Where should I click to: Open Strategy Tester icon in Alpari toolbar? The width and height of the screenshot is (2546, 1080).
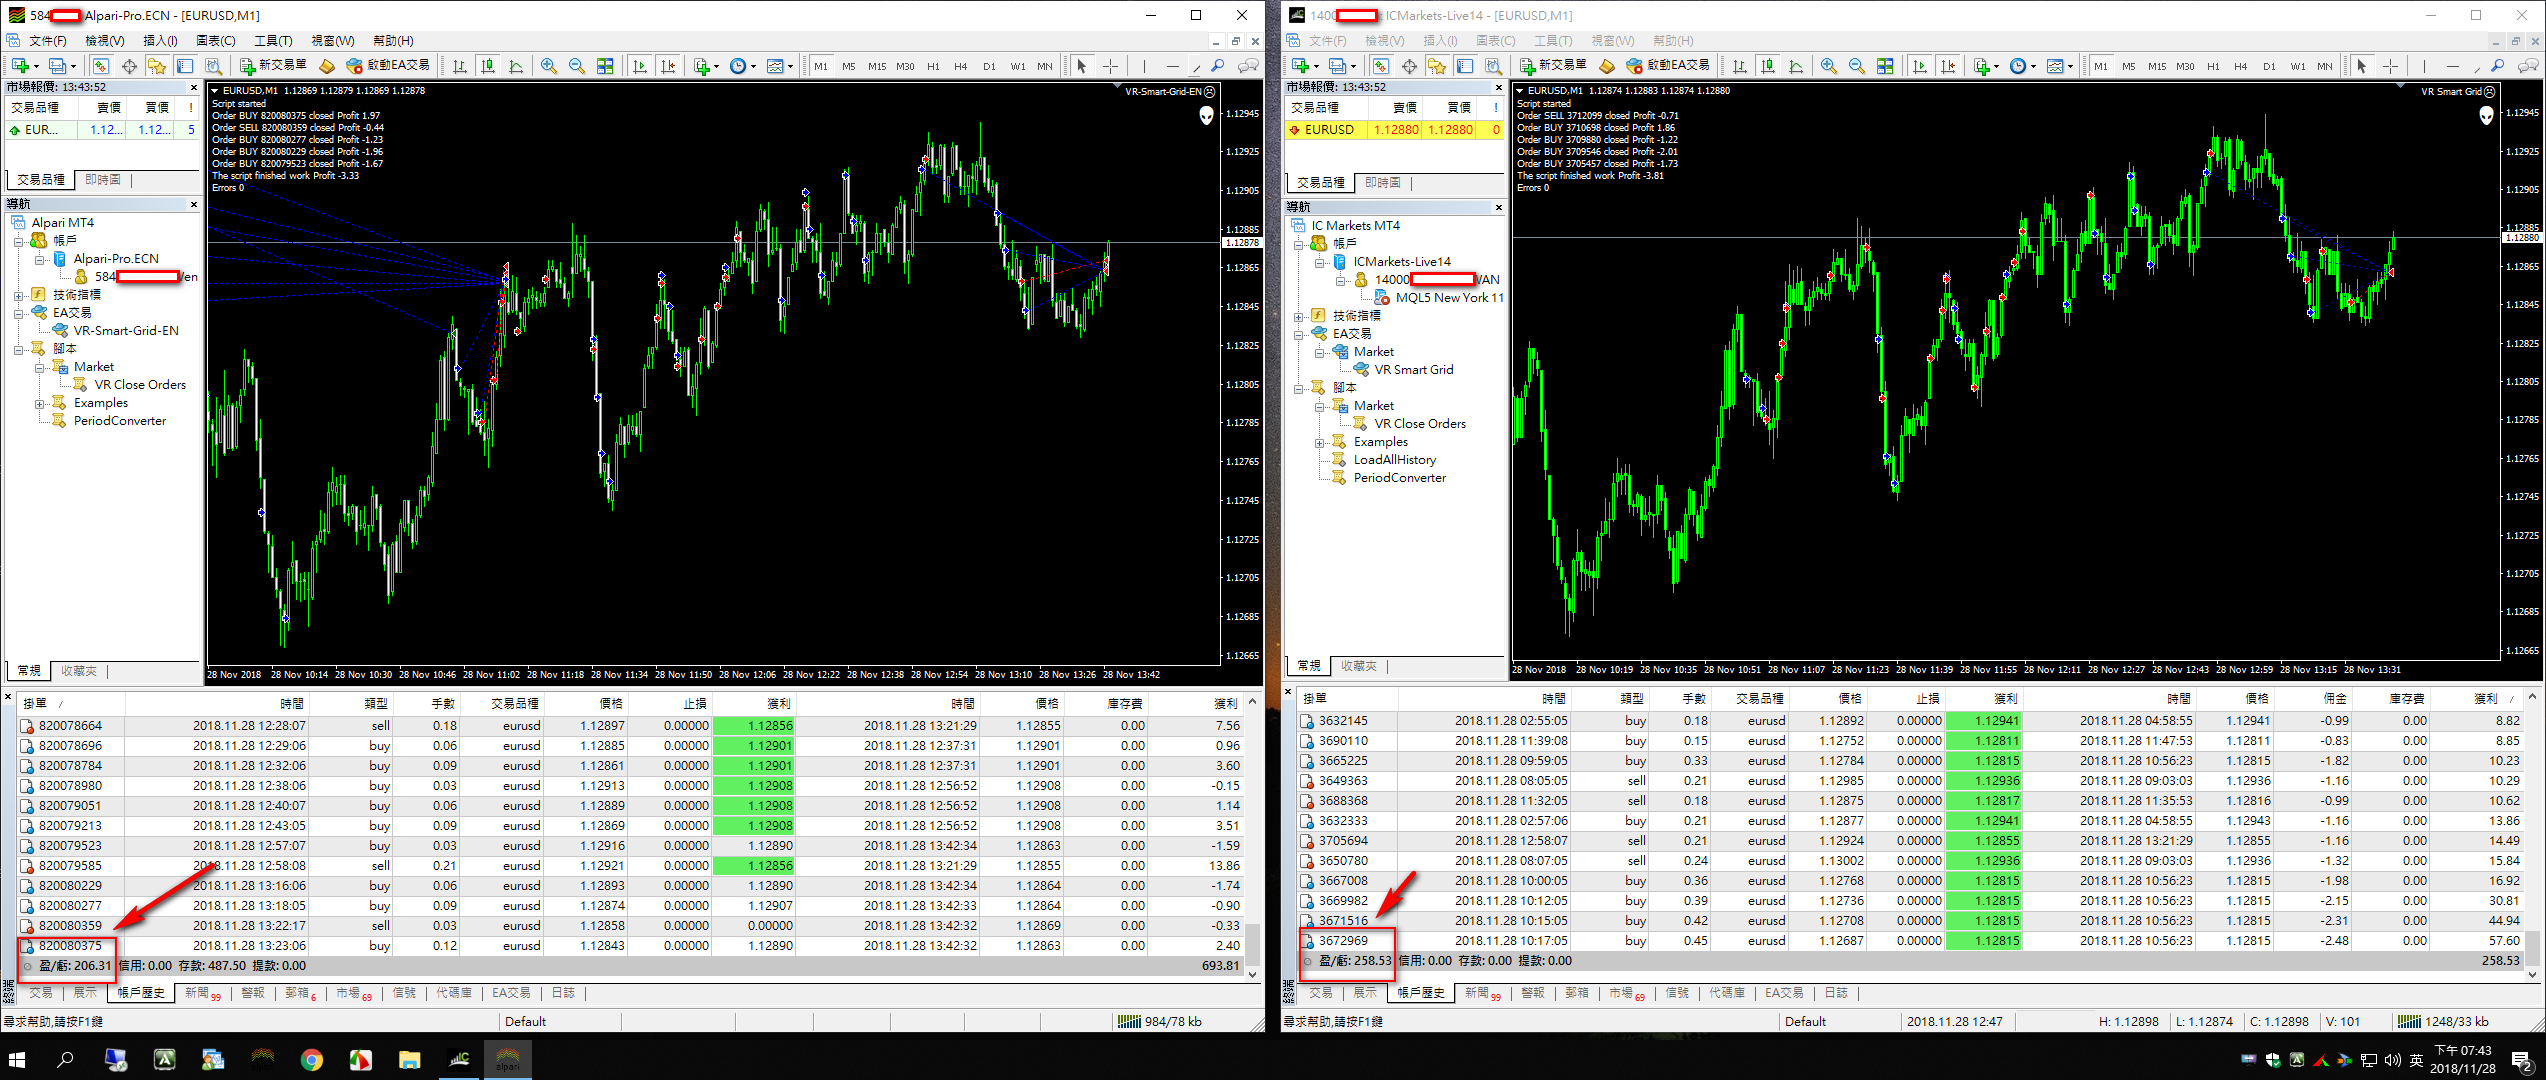point(213,66)
